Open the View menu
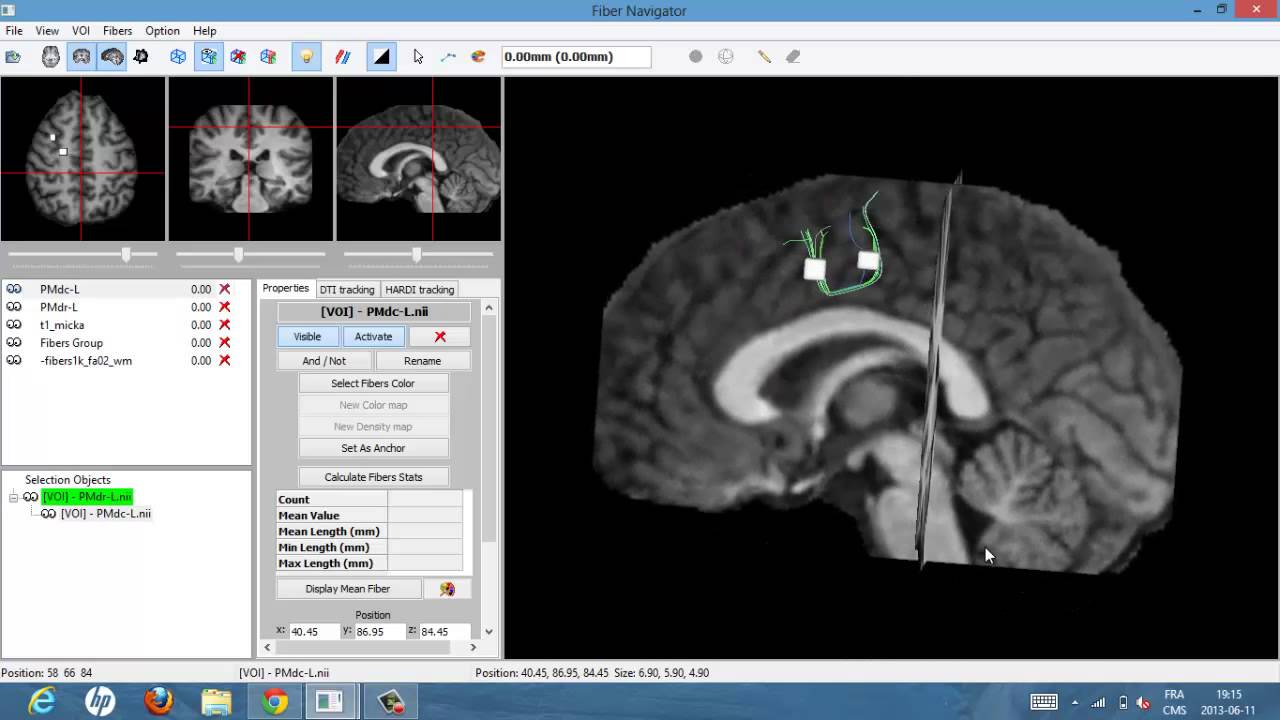 [47, 31]
